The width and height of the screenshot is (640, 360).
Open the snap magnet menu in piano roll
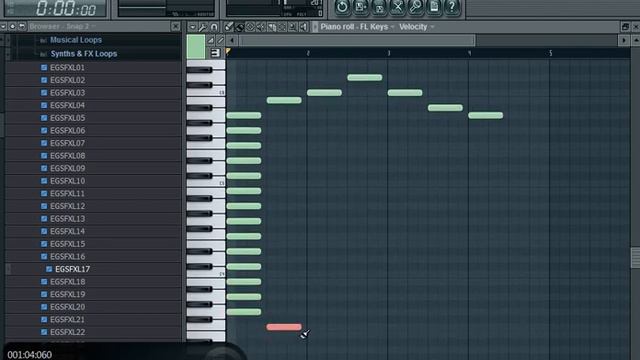click(213, 27)
